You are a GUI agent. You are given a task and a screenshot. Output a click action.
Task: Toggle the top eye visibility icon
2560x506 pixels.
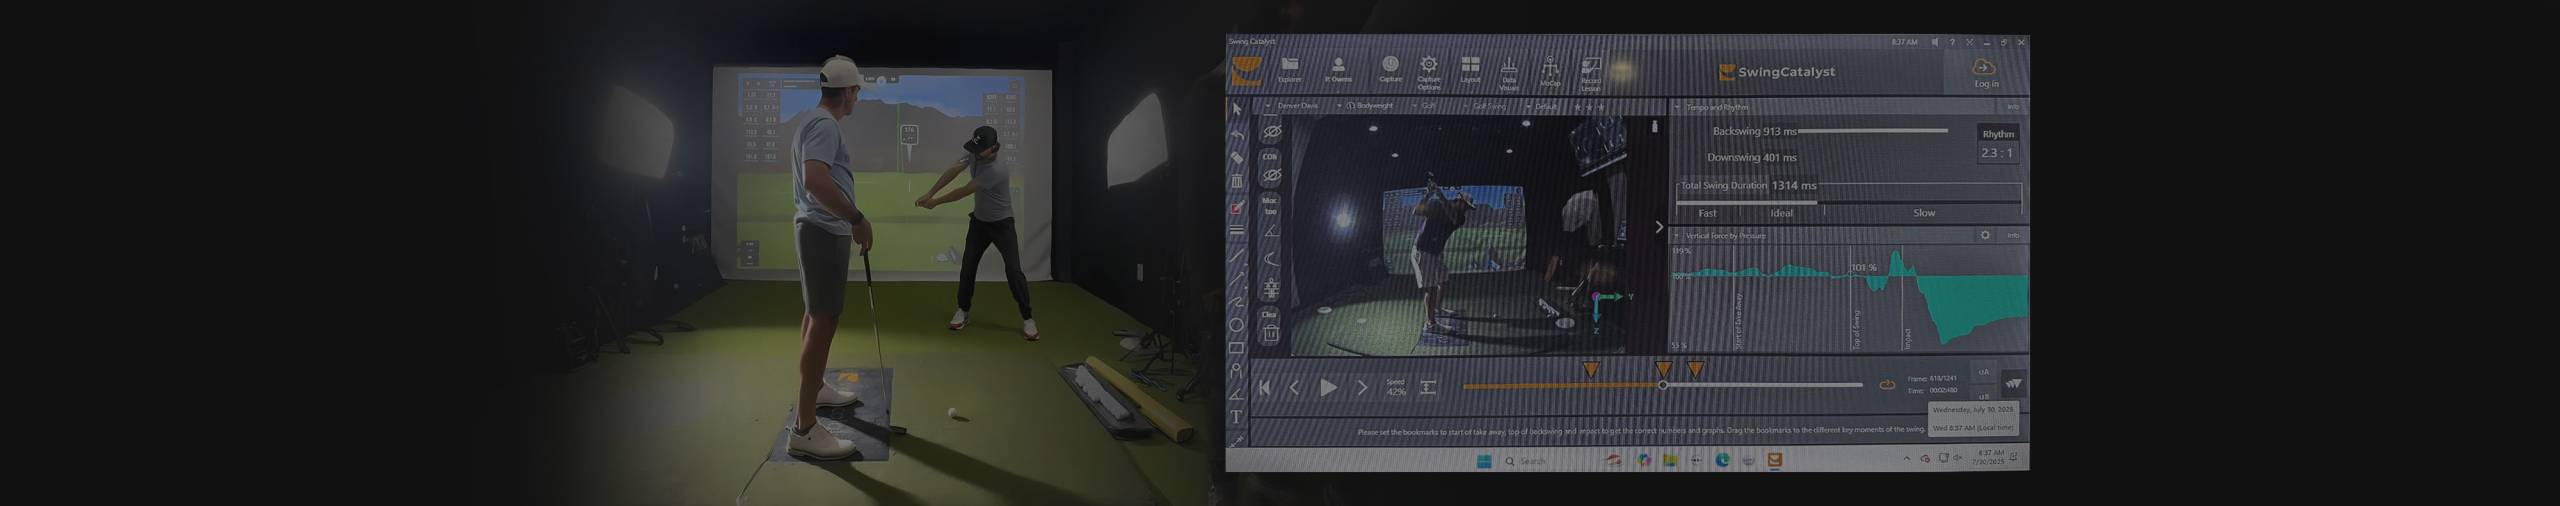point(1271,132)
